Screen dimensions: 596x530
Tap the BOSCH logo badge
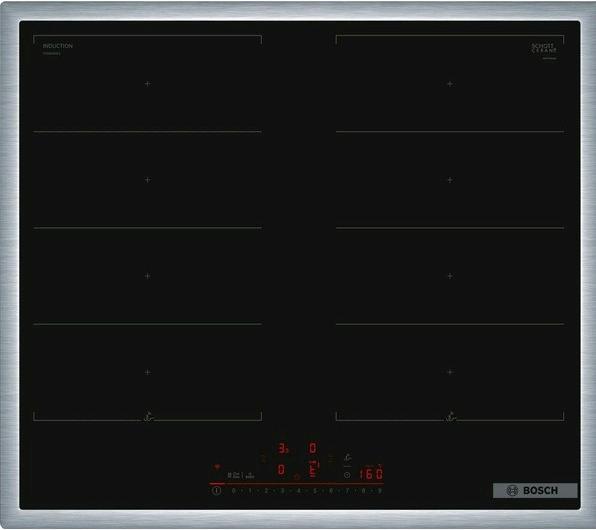click(535, 490)
